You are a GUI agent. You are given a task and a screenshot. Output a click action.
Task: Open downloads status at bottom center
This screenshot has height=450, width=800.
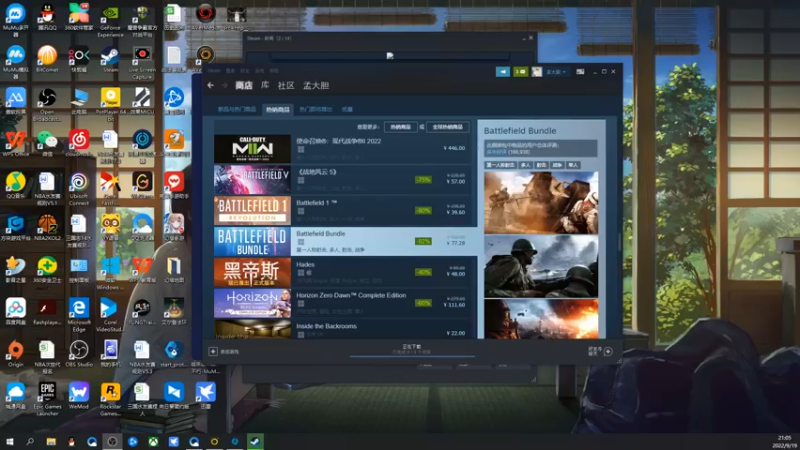(412, 349)
